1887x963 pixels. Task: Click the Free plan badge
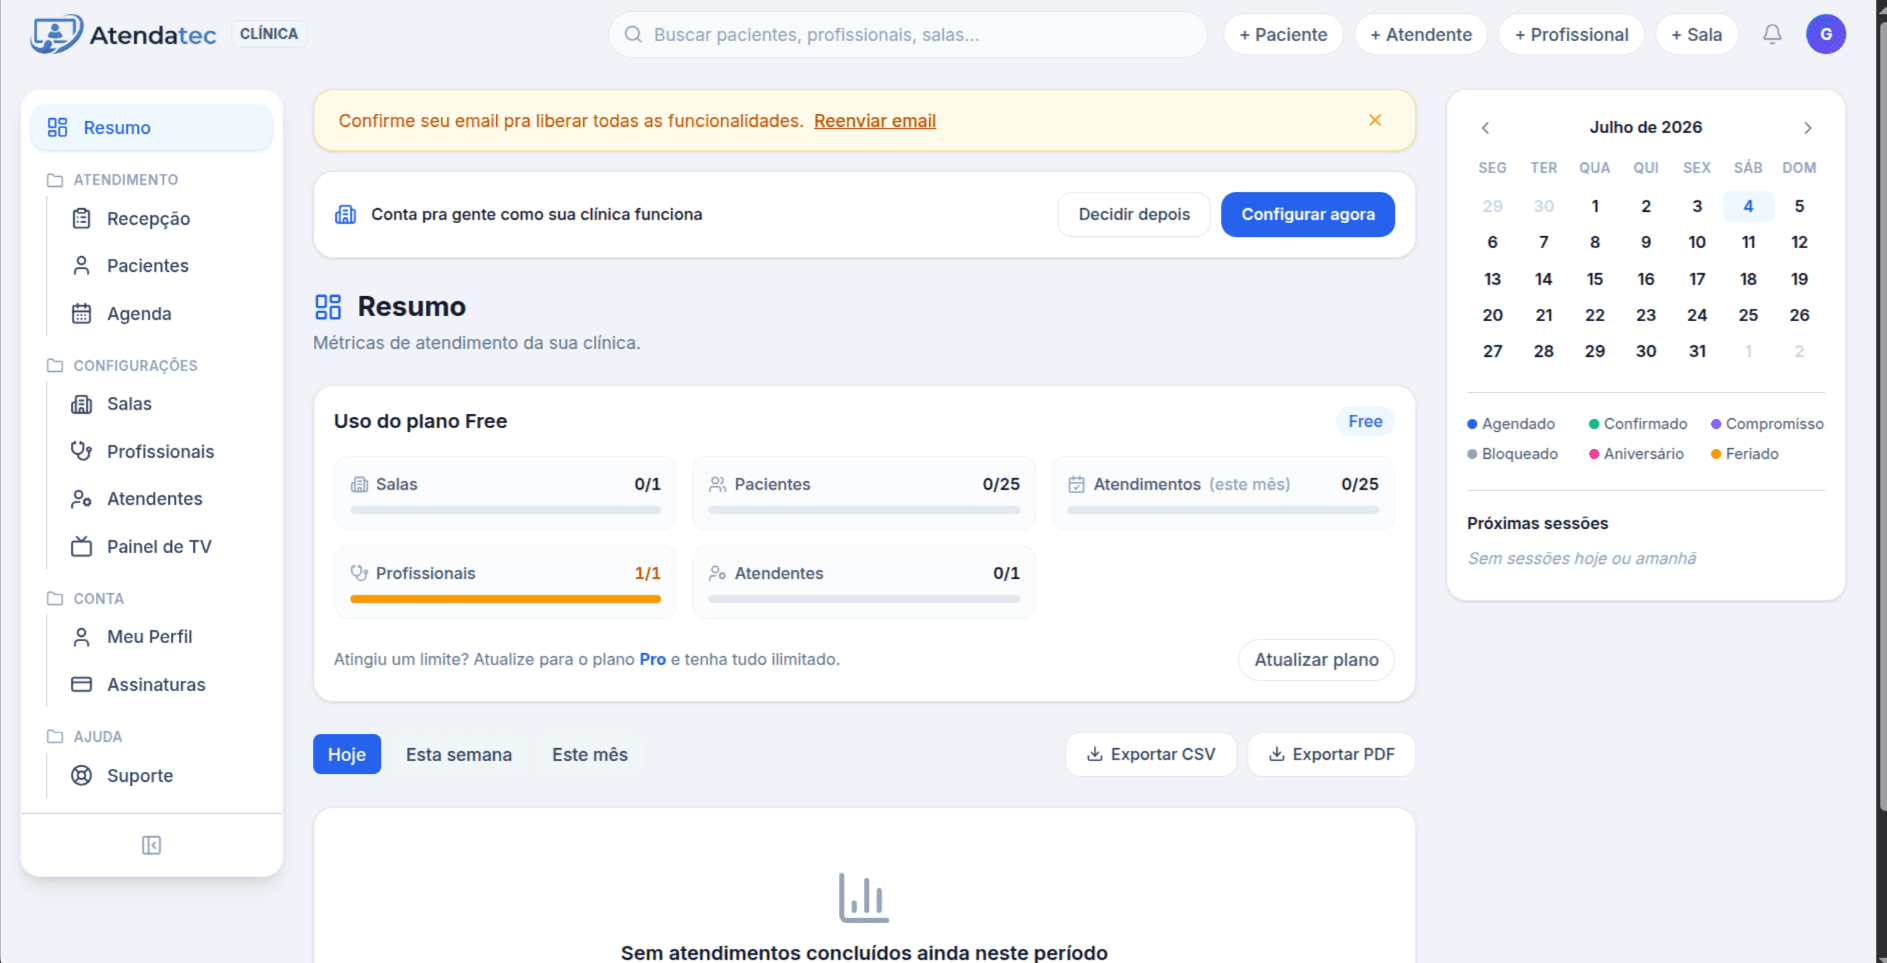click(x=1365, y=421)
